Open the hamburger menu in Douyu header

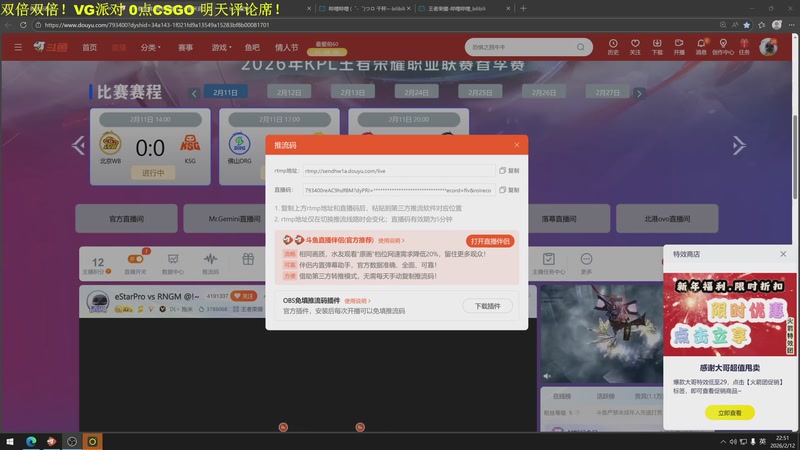click(18, 47)
